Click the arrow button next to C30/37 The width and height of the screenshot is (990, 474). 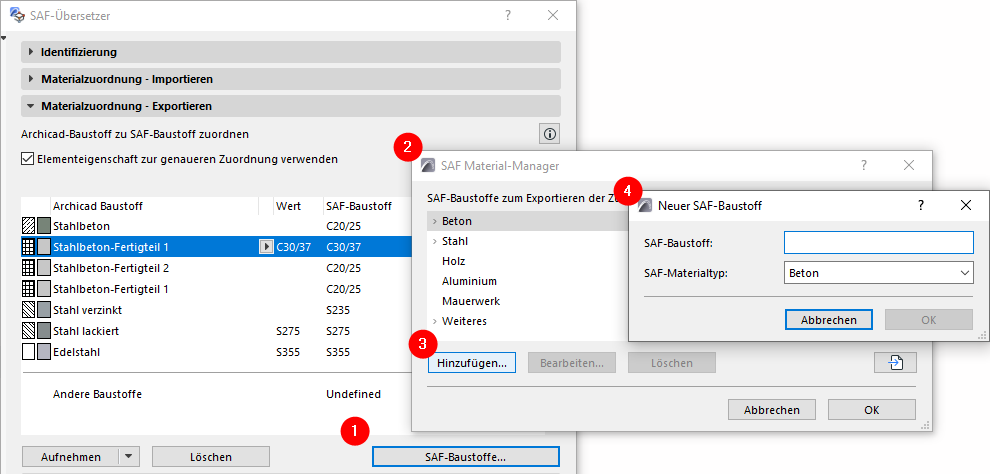[266, 247]
